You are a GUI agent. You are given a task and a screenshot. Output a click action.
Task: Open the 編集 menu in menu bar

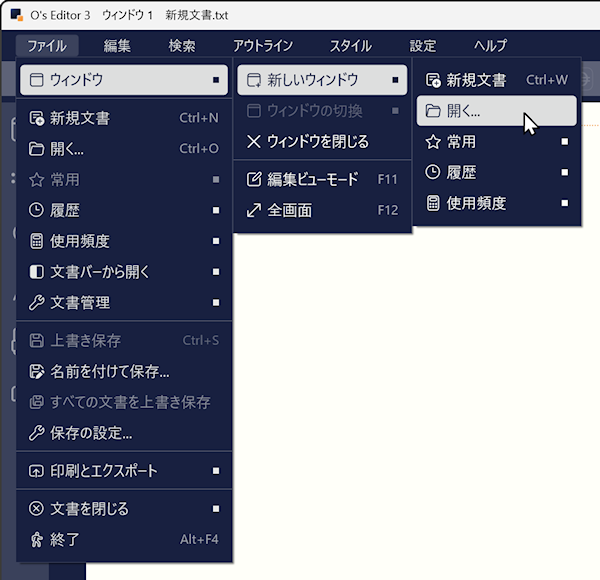pyautogui.click(x=117, y=45)
